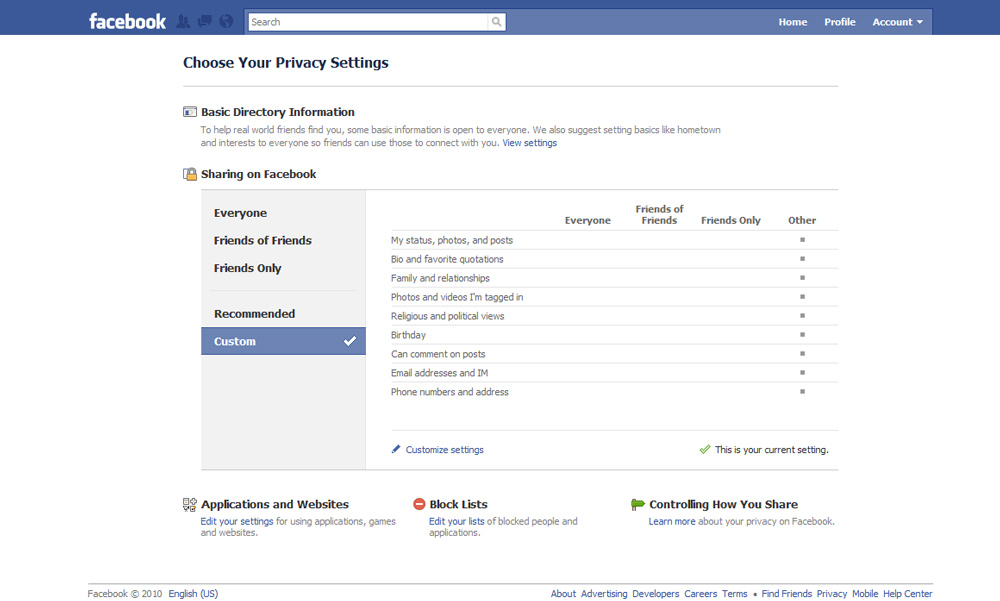This screenshot has width=1000, height=601.
Task: Open the Advertising footer link
Action: click(x=604, y=593)
